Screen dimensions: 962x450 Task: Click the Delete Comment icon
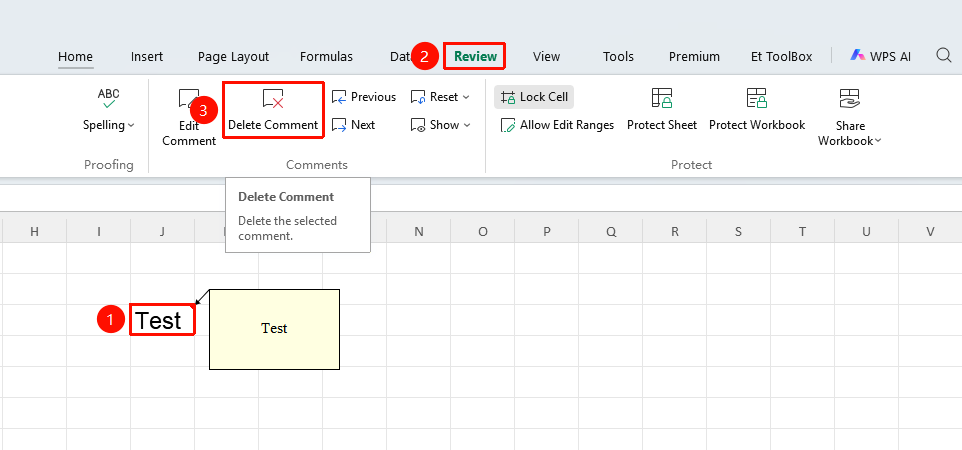[273, 99]
